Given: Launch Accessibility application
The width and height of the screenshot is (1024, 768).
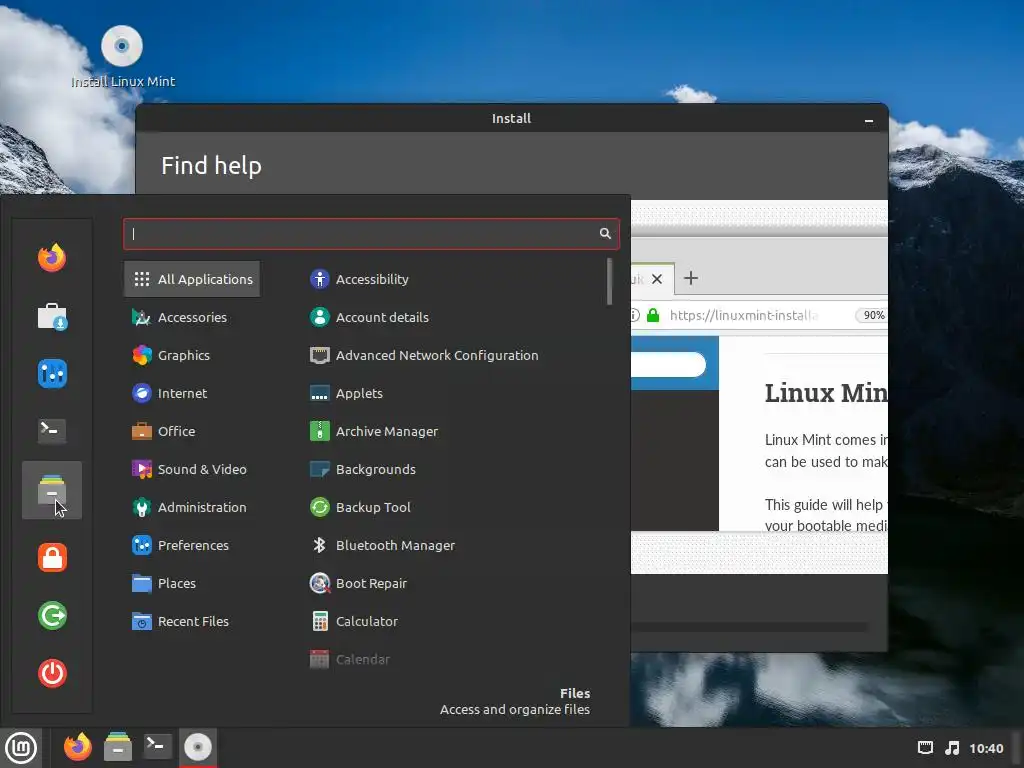Looking at the screenshot, I should click(359, 279).
